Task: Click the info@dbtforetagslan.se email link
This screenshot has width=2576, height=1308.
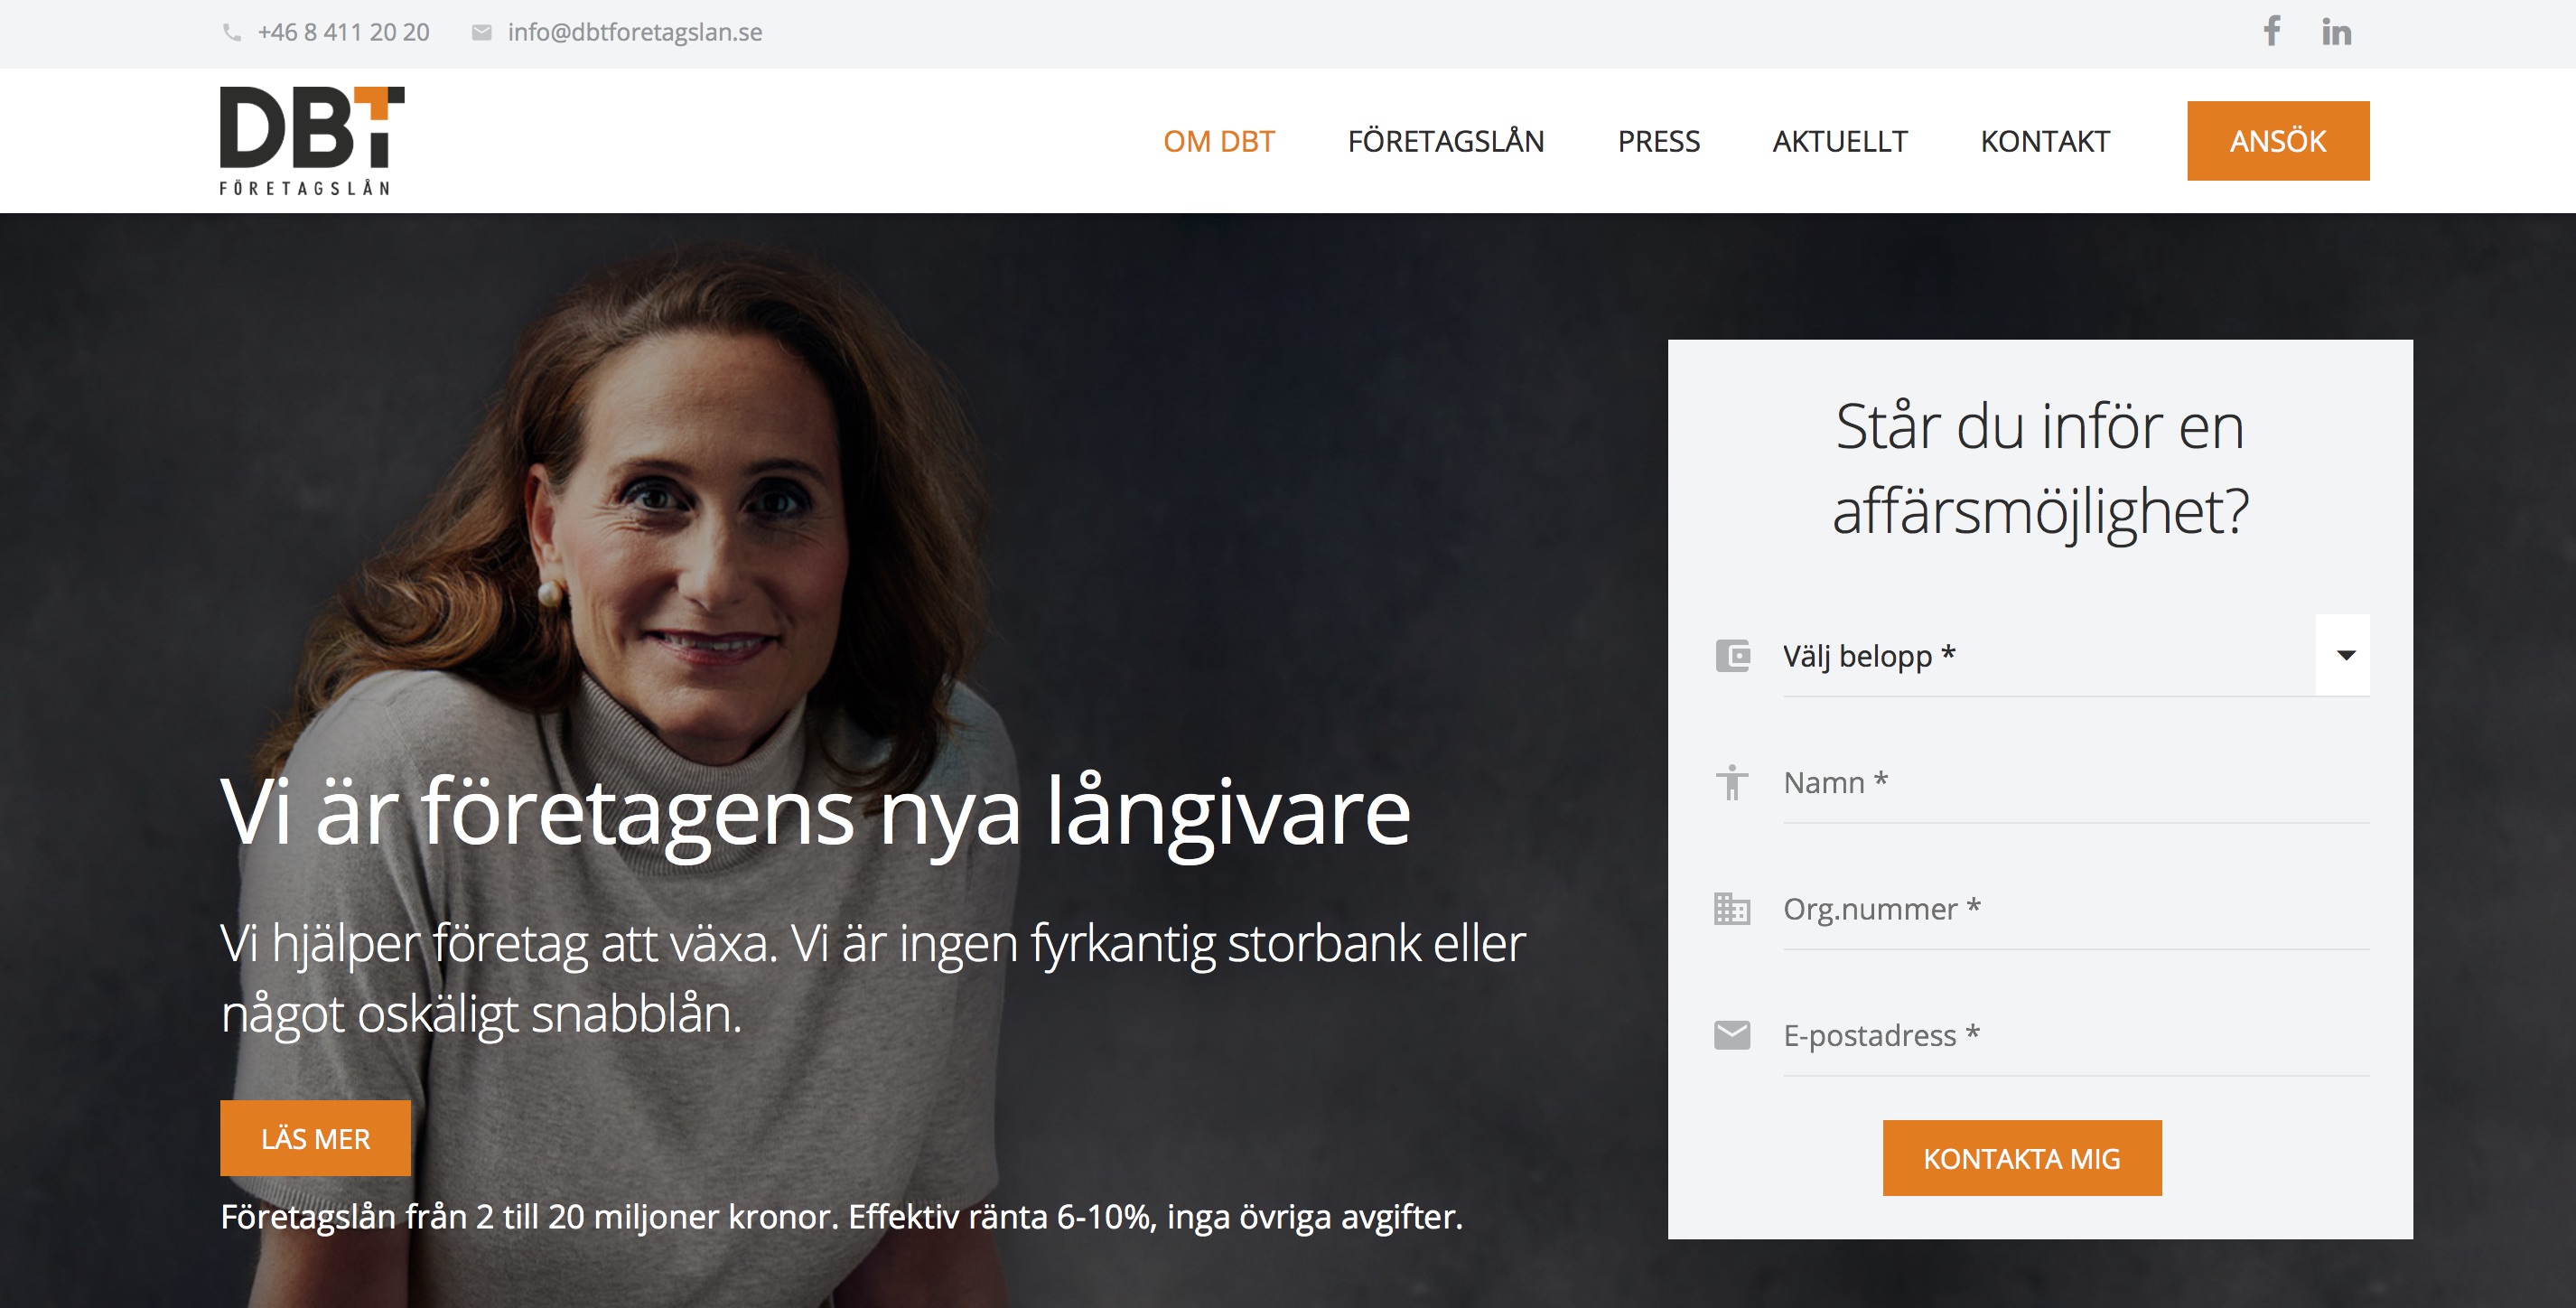Action: point(635,32)
